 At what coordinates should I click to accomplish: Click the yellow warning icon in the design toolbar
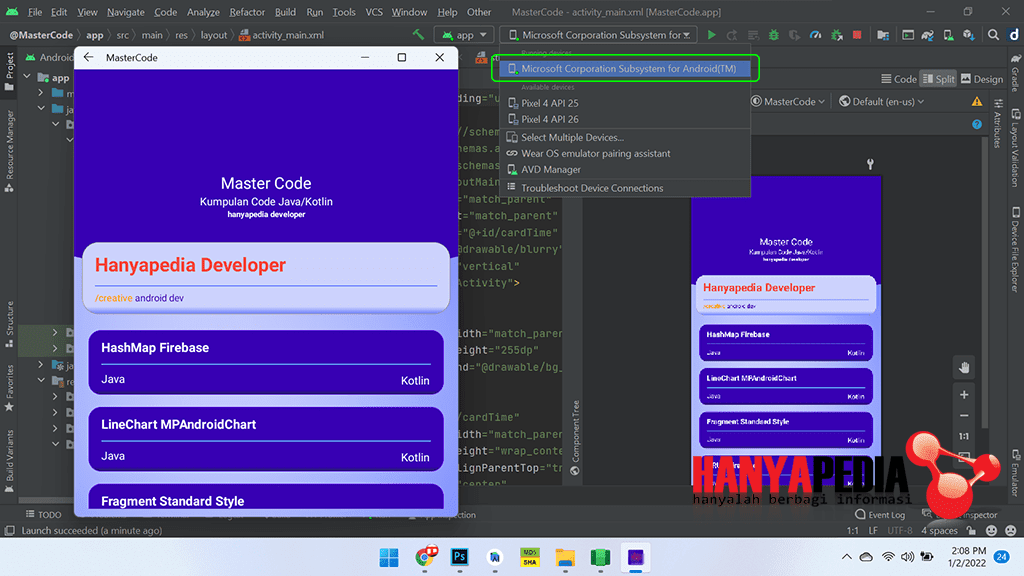[x=976, y=101]
